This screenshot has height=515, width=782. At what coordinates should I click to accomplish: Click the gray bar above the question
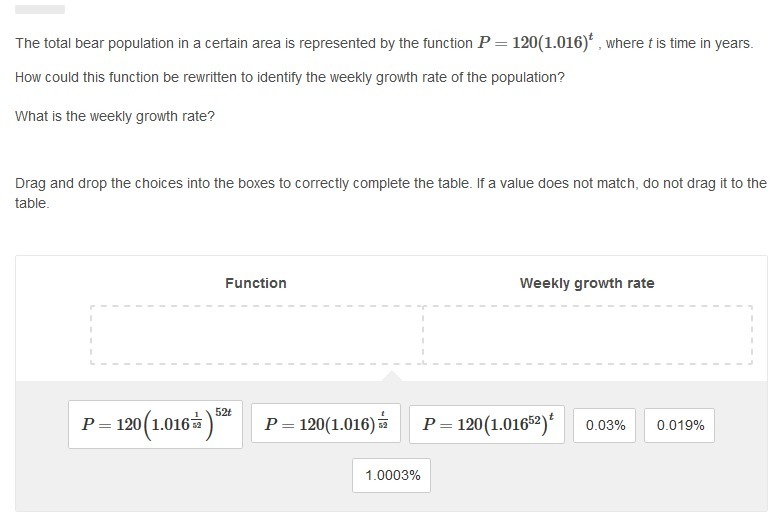[40, 9]
